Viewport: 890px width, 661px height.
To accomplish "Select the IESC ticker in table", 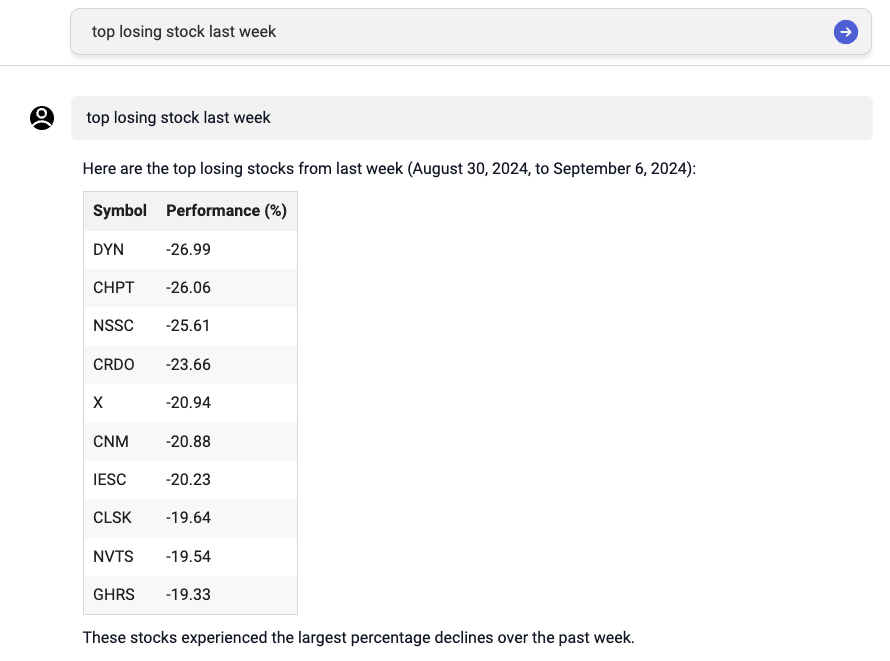I will pyautogui.click(x=110, y=479).
